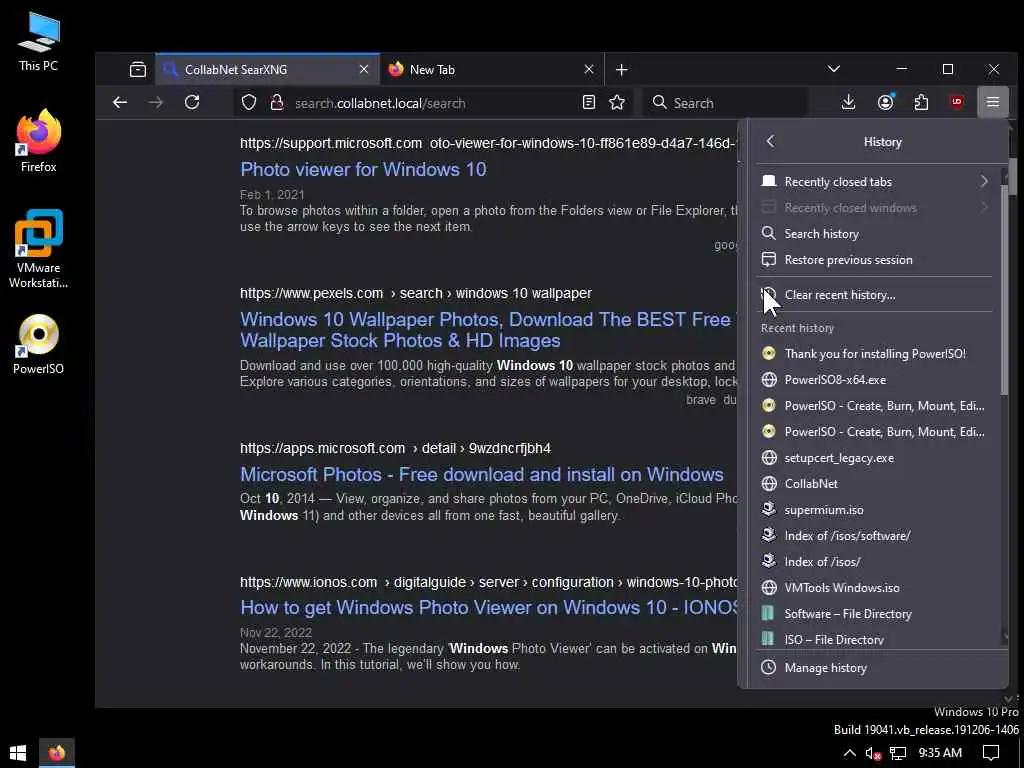Open 'Index of /isos/' history entry
This screenshot has width=1024, height=768.
coord(875,562)
